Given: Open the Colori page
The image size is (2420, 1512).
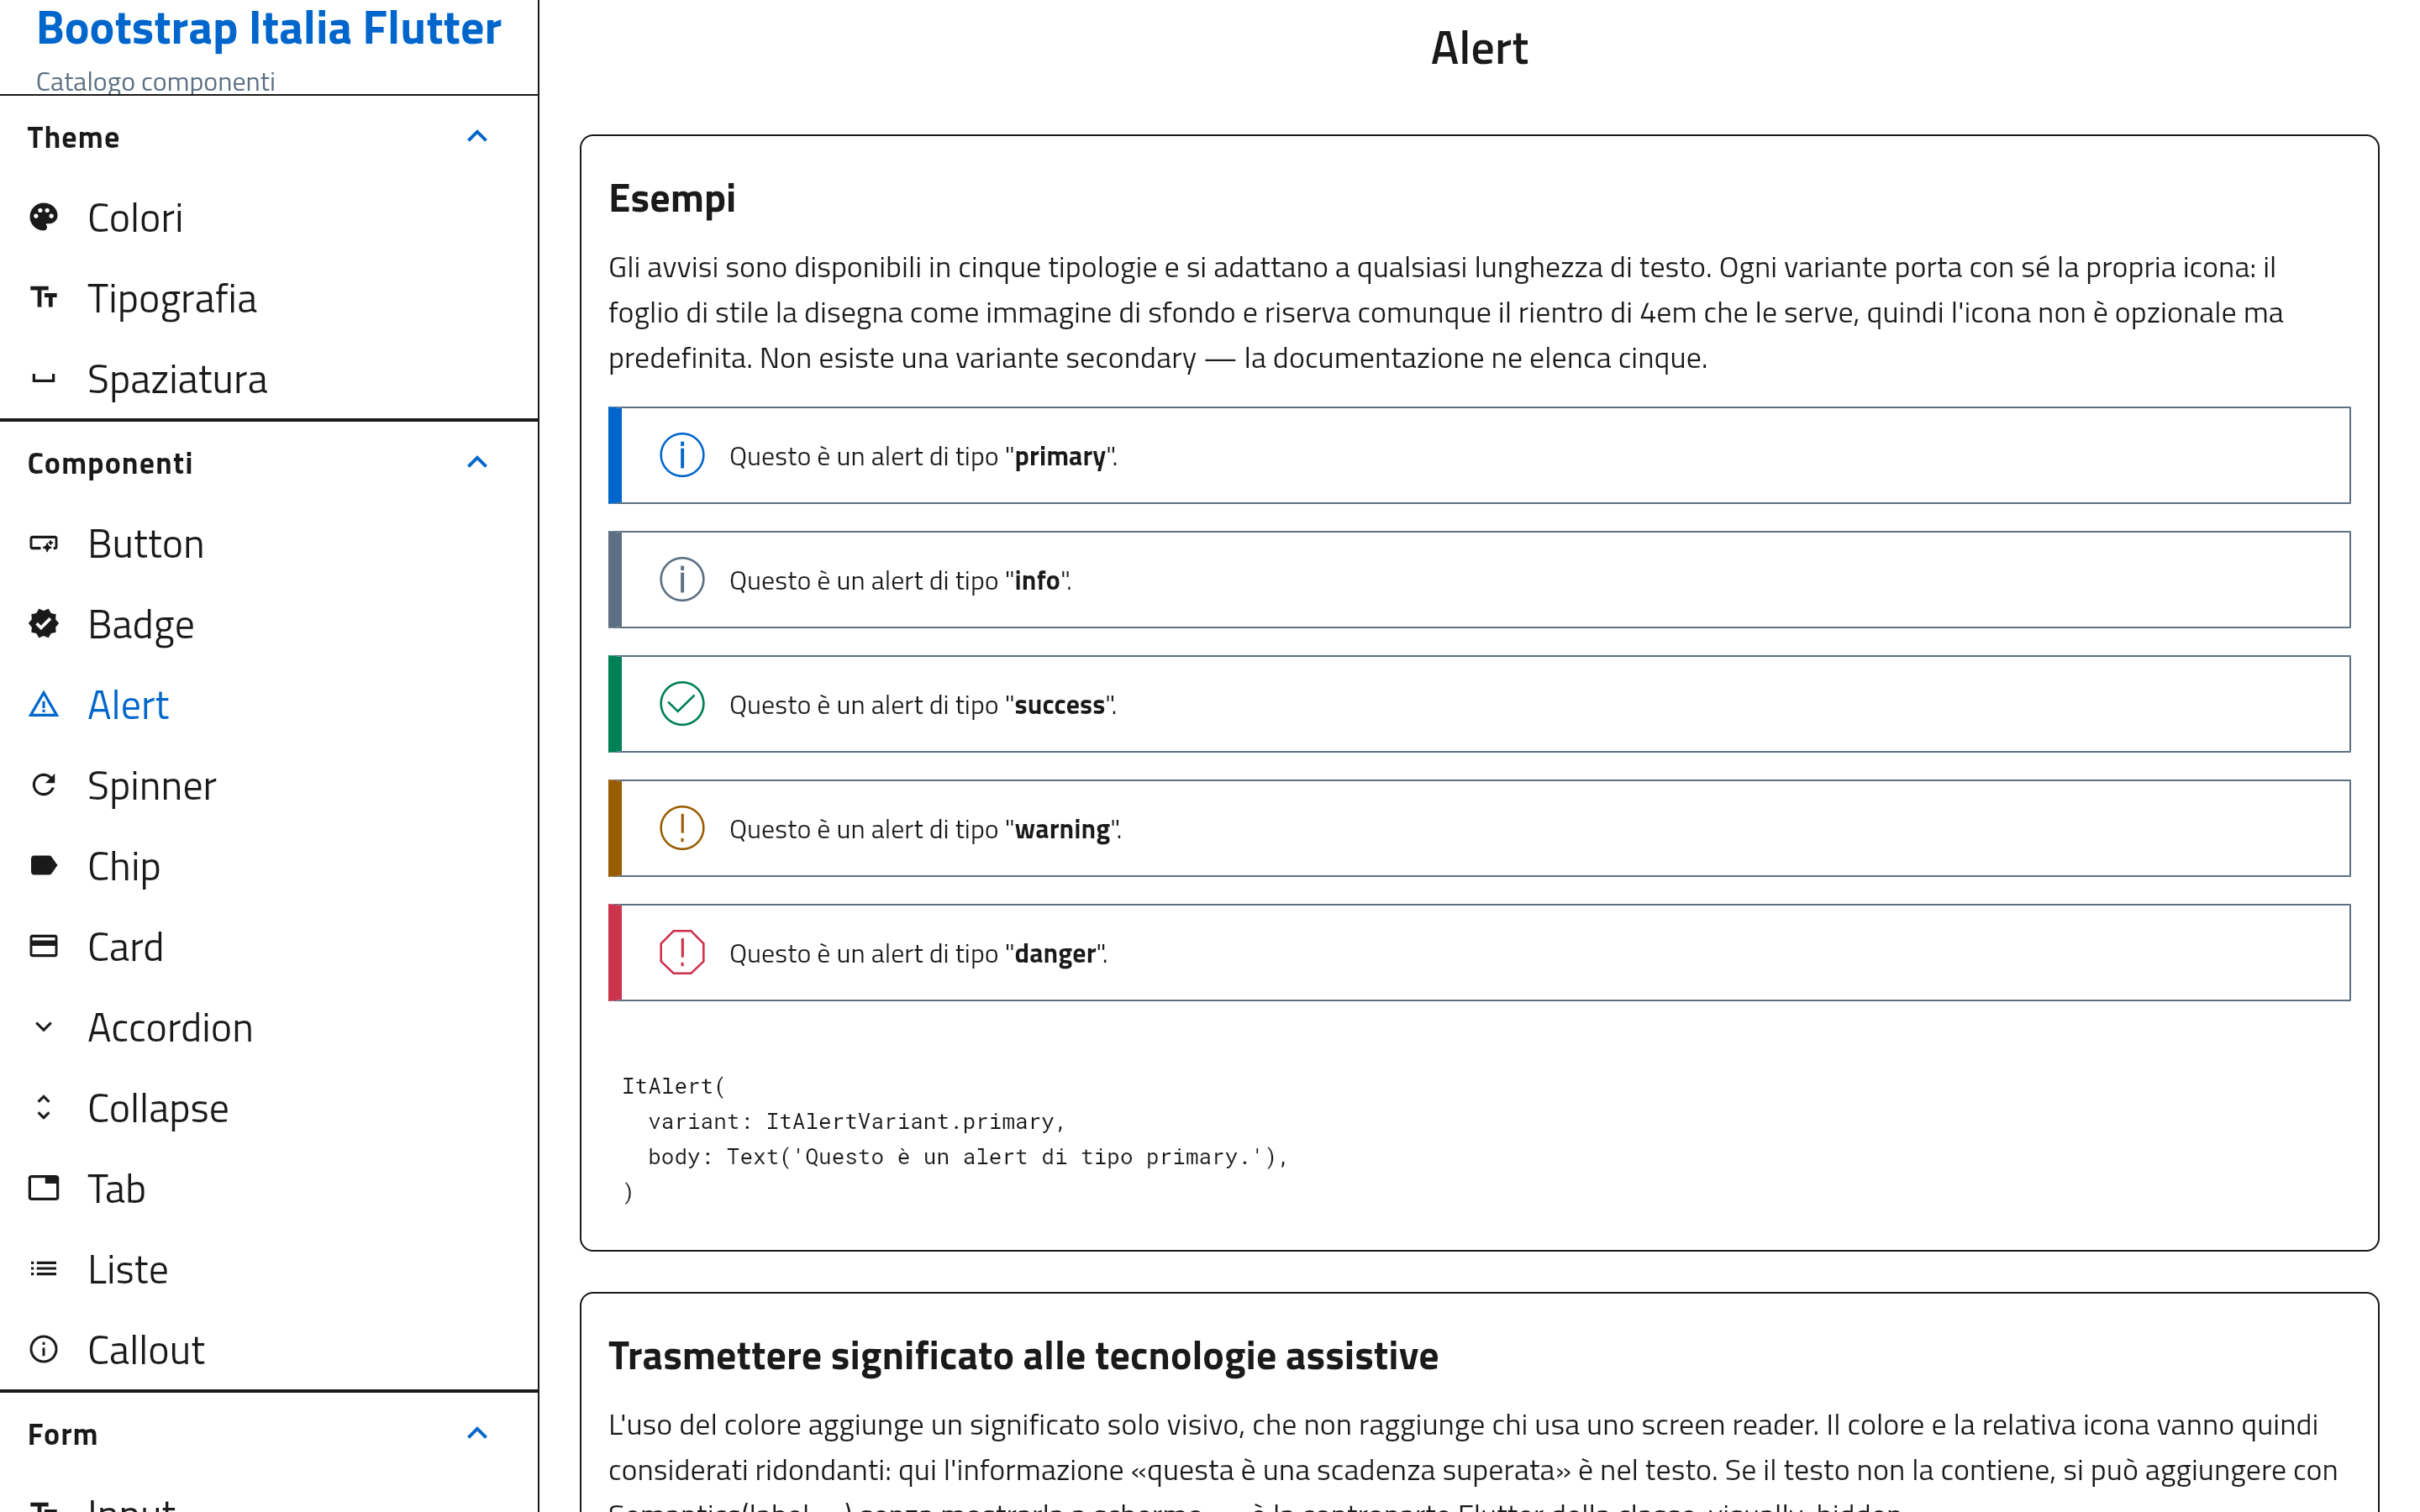Looking at the screenshot, I should [x=269, y=218].
